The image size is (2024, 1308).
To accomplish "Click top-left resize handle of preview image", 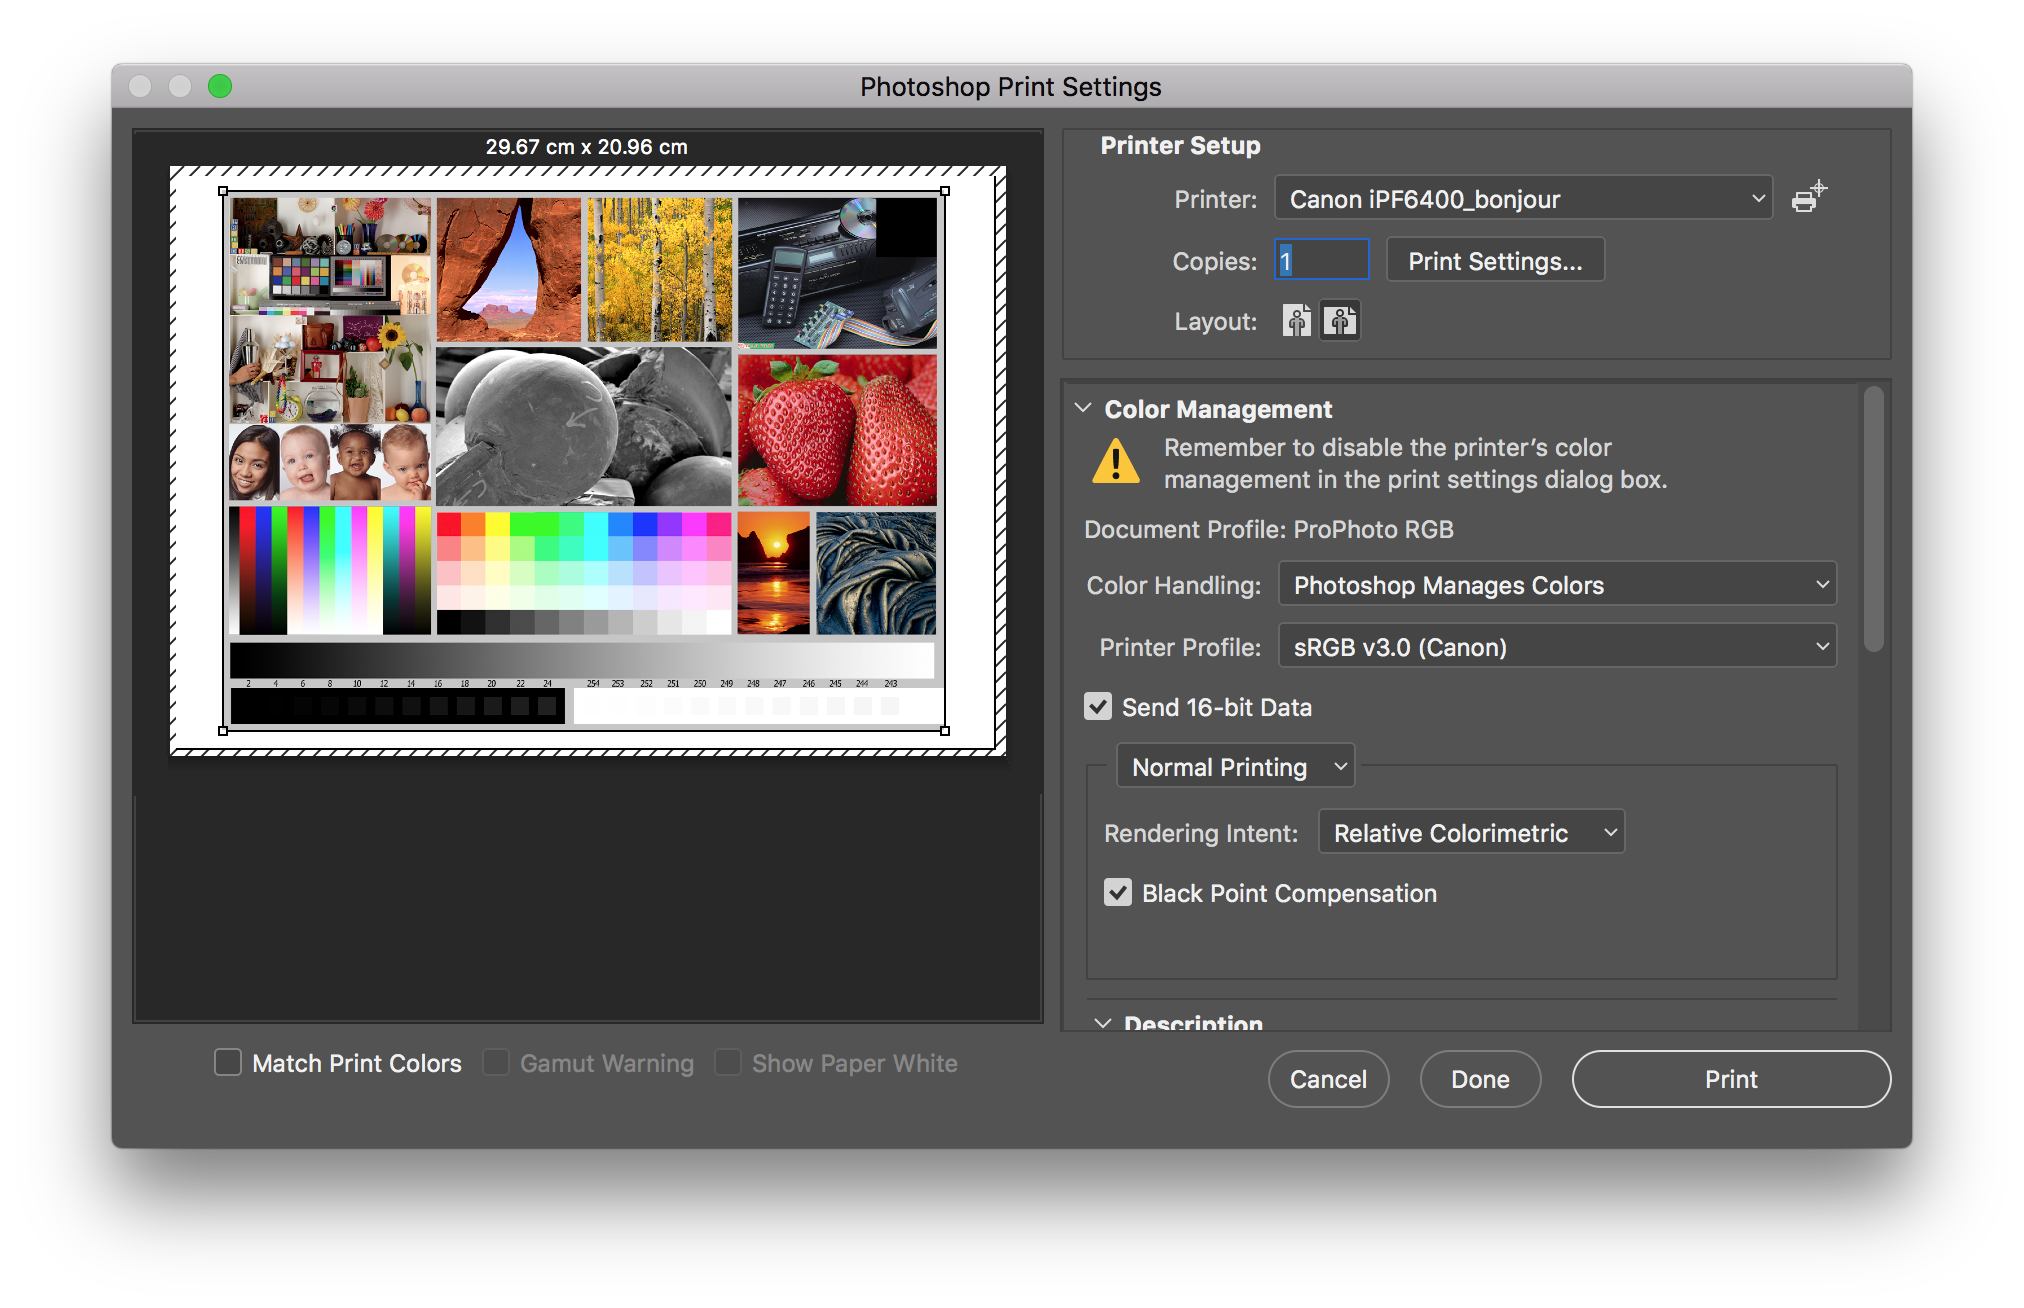I will tap(223, 191).
